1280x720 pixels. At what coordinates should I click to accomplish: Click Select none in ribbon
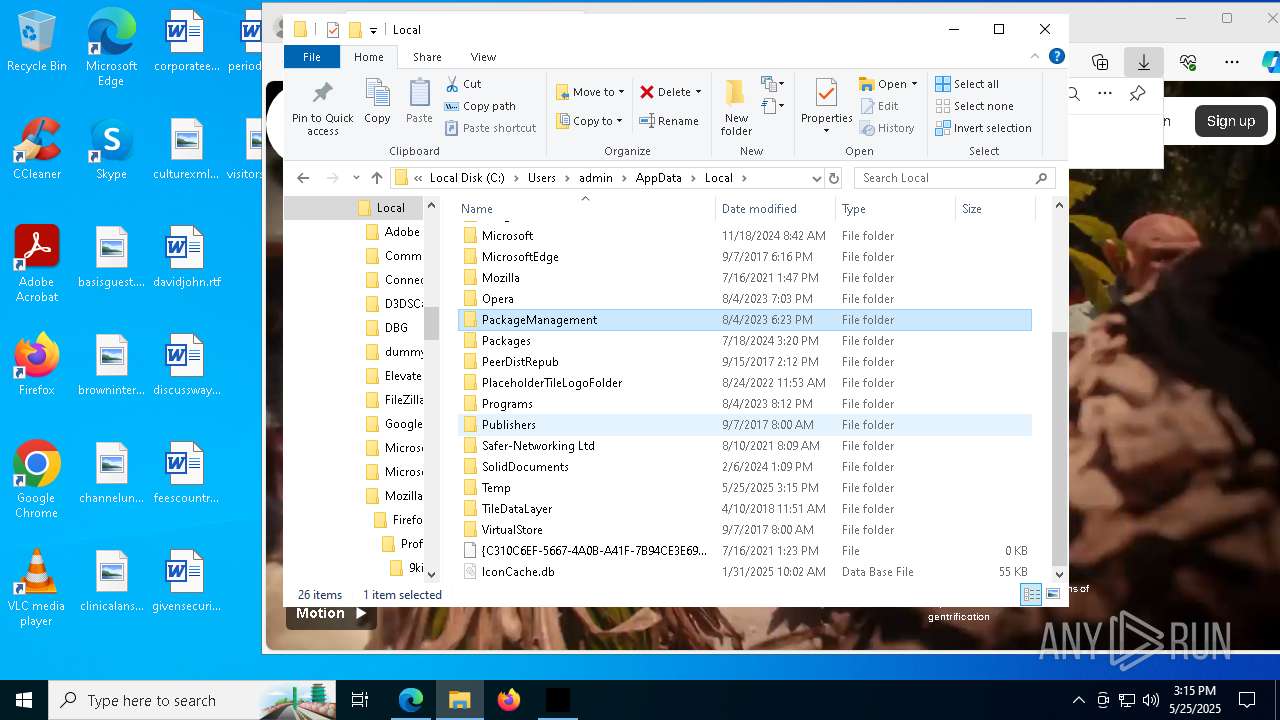tap(974, 106)
